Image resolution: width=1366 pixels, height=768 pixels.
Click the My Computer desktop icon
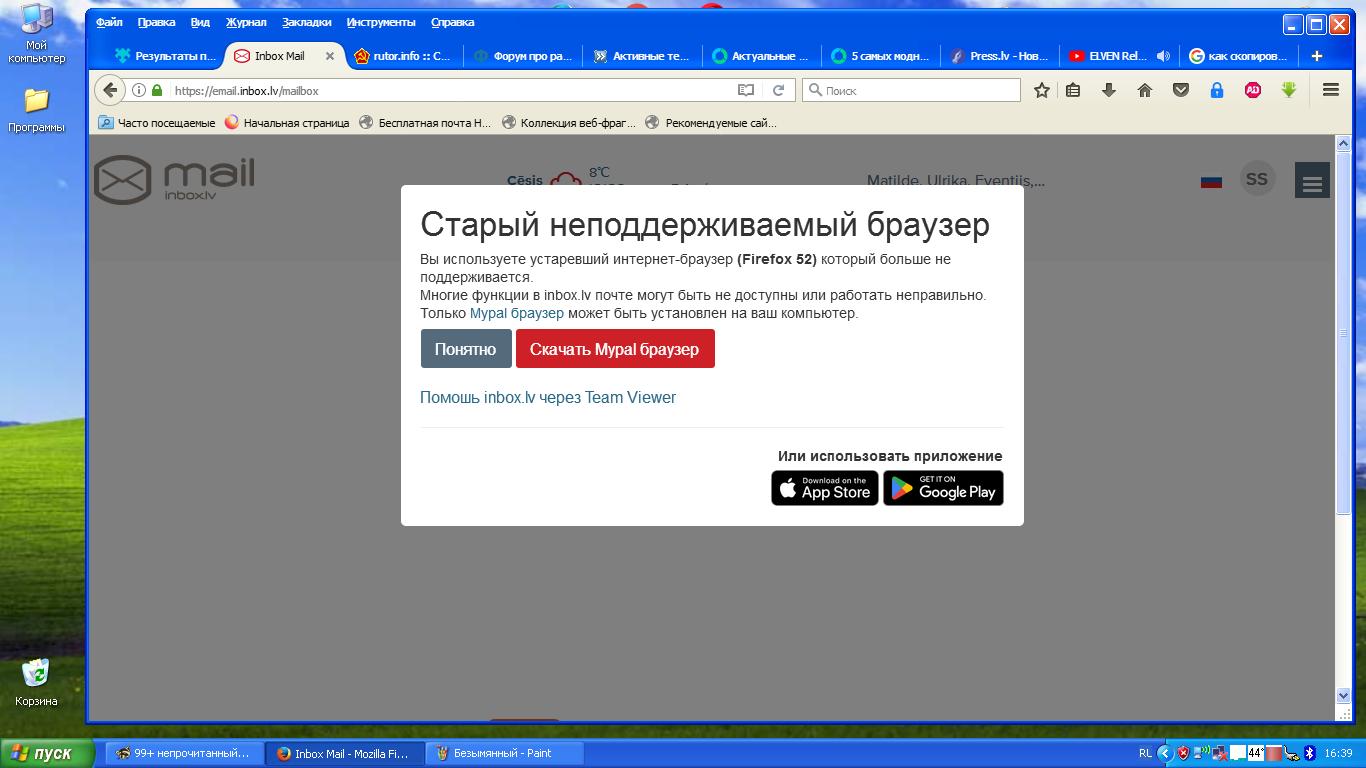(37, 33)
